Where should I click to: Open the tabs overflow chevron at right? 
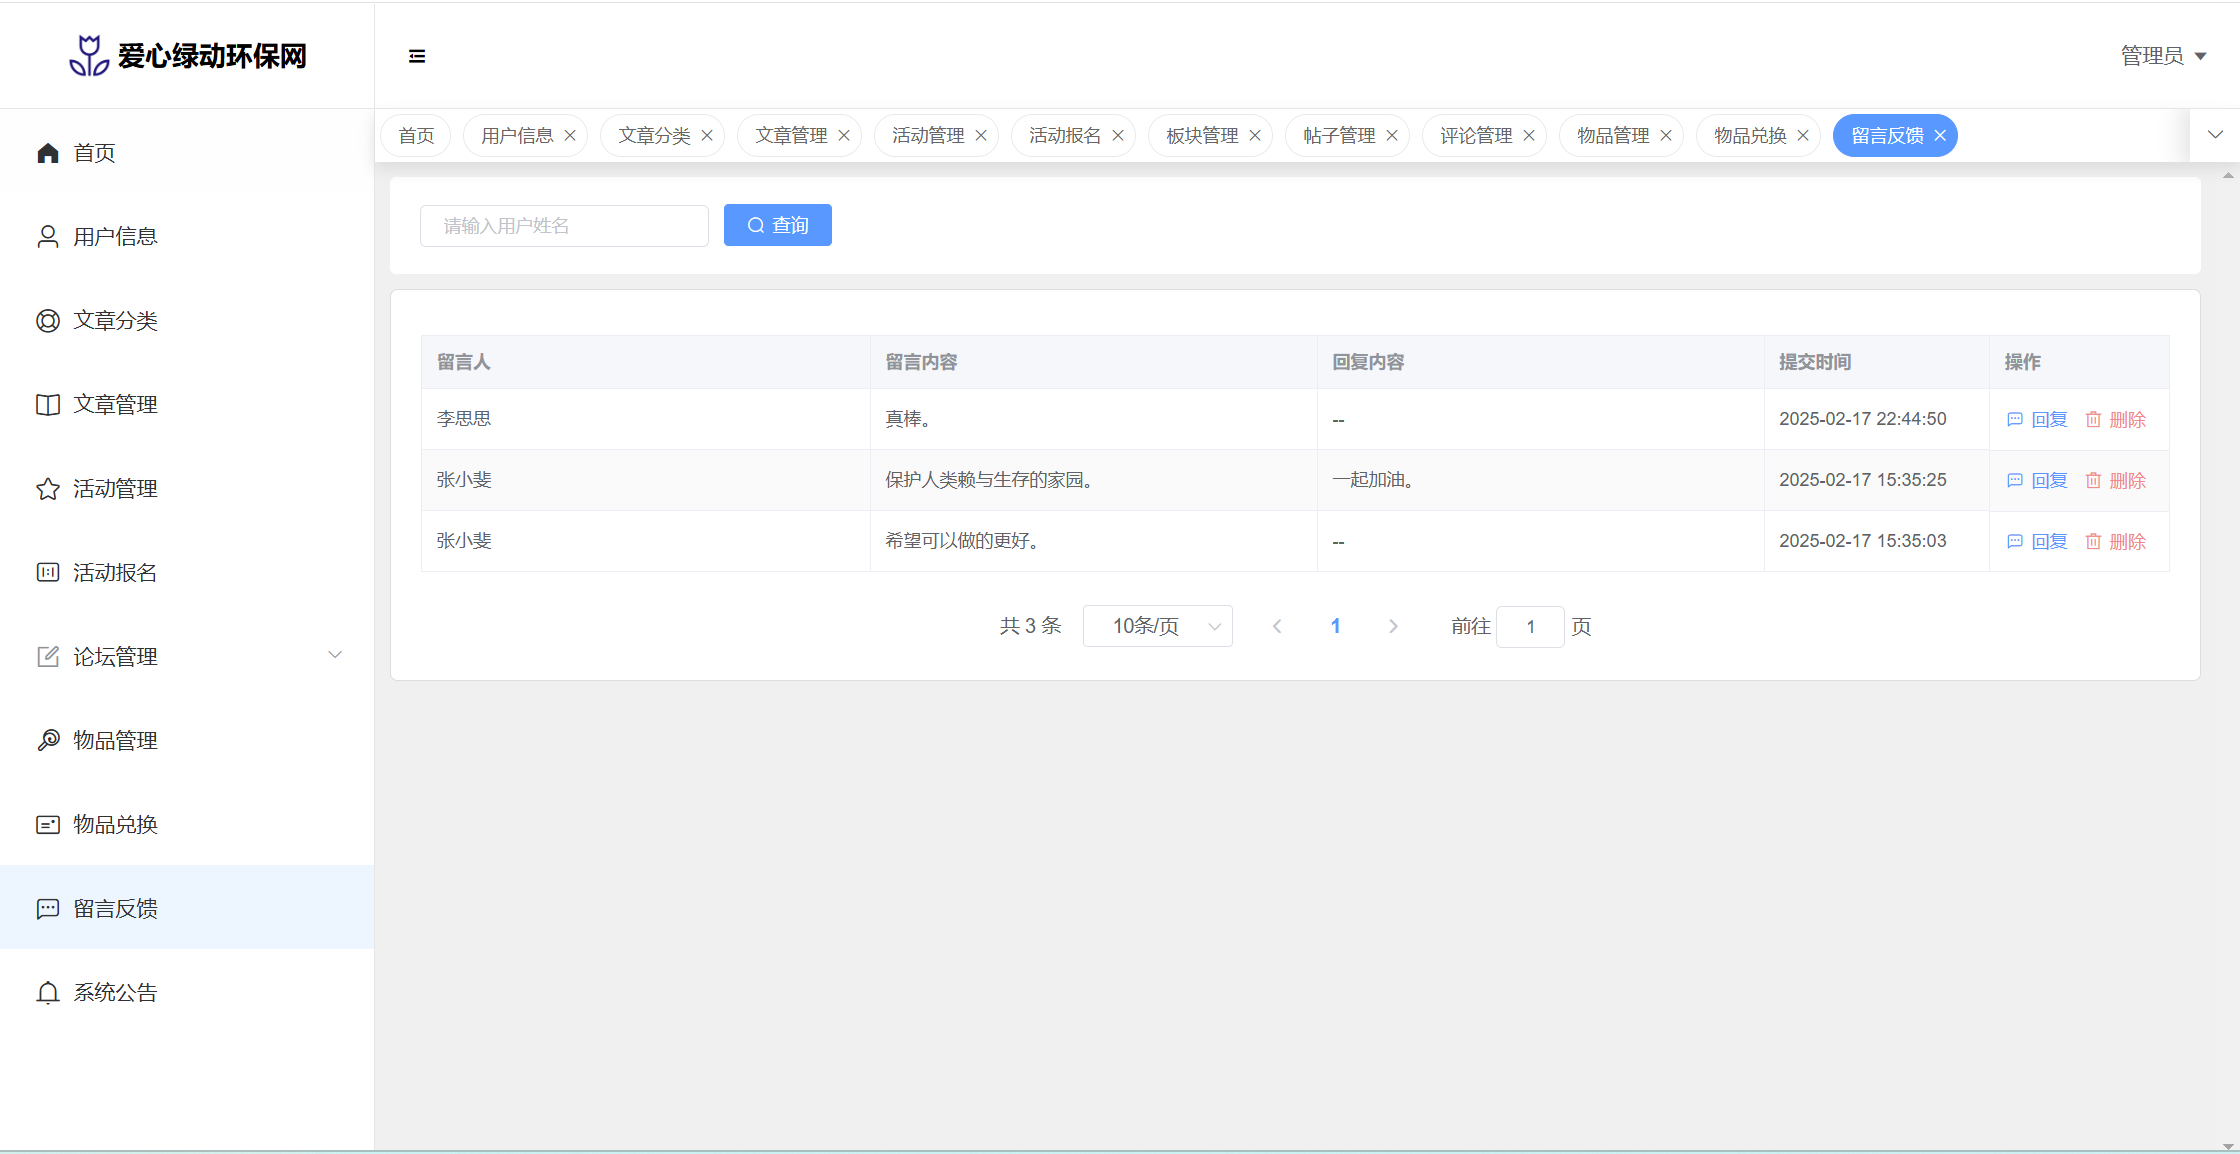click(2215, 135)
